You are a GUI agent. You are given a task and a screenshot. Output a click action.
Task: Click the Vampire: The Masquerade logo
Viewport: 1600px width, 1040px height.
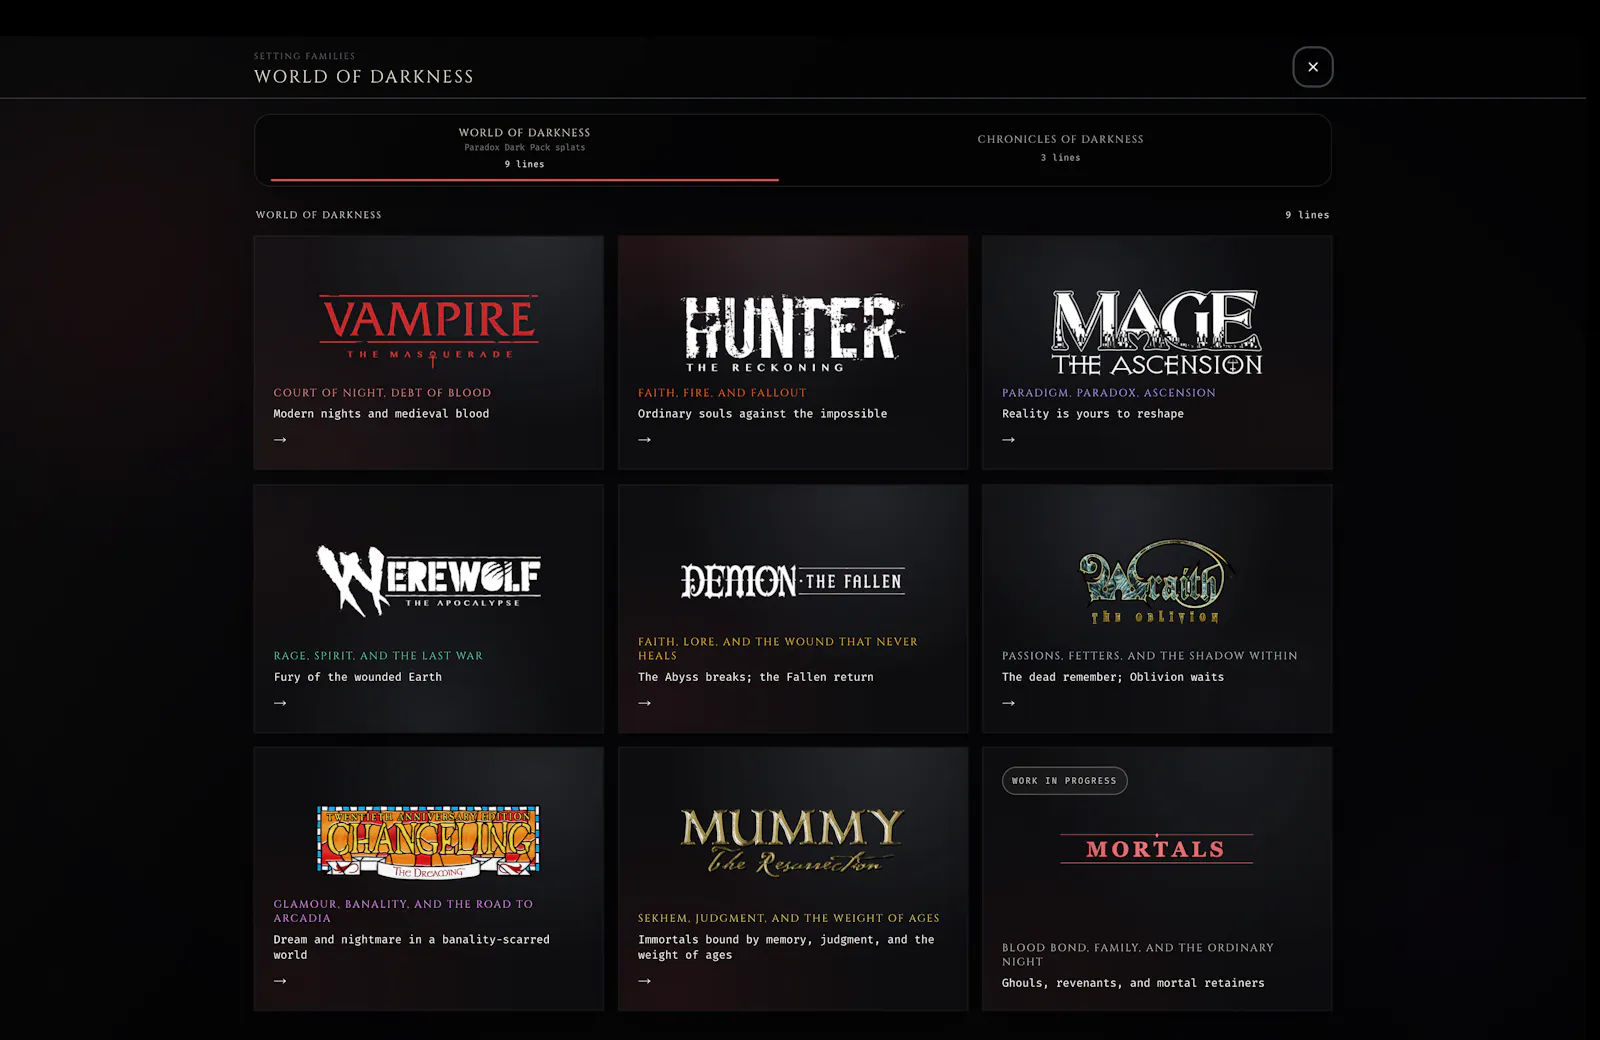click(429, 331)
